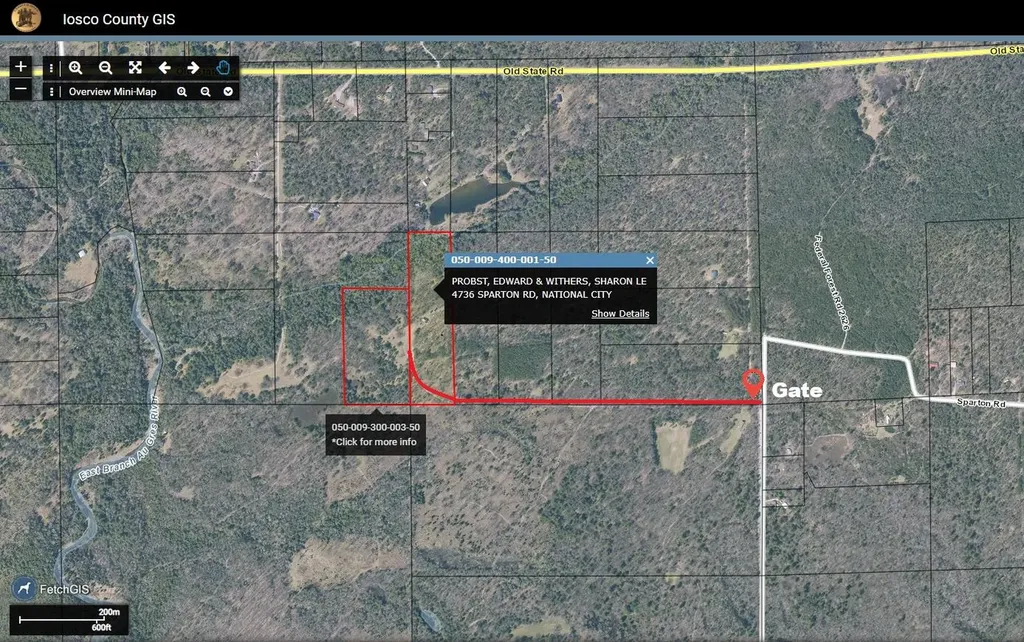
Task: Activate the pan hand tool
Action: point(223,68)
